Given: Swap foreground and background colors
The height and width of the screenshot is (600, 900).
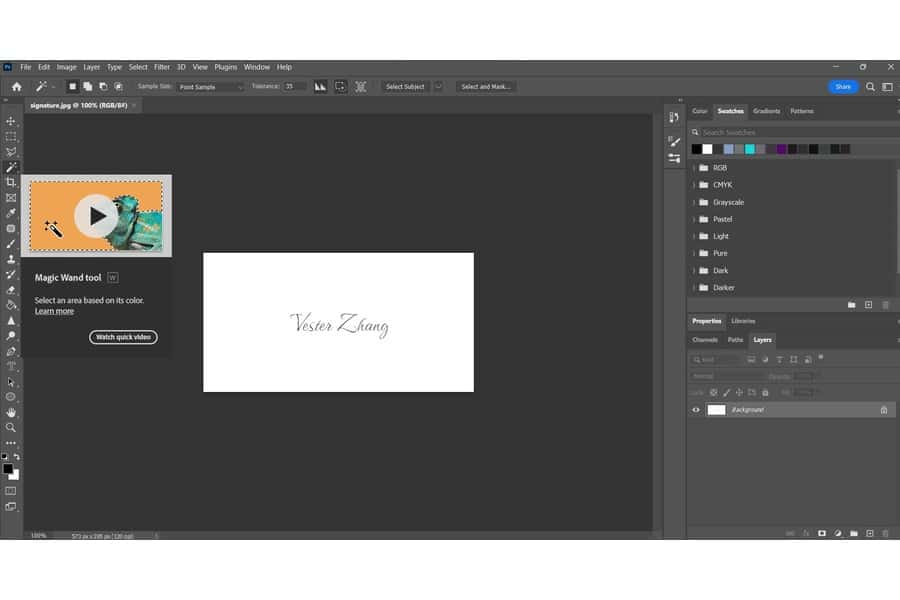Looking at the screenshot, I should [x=17, y=457].
